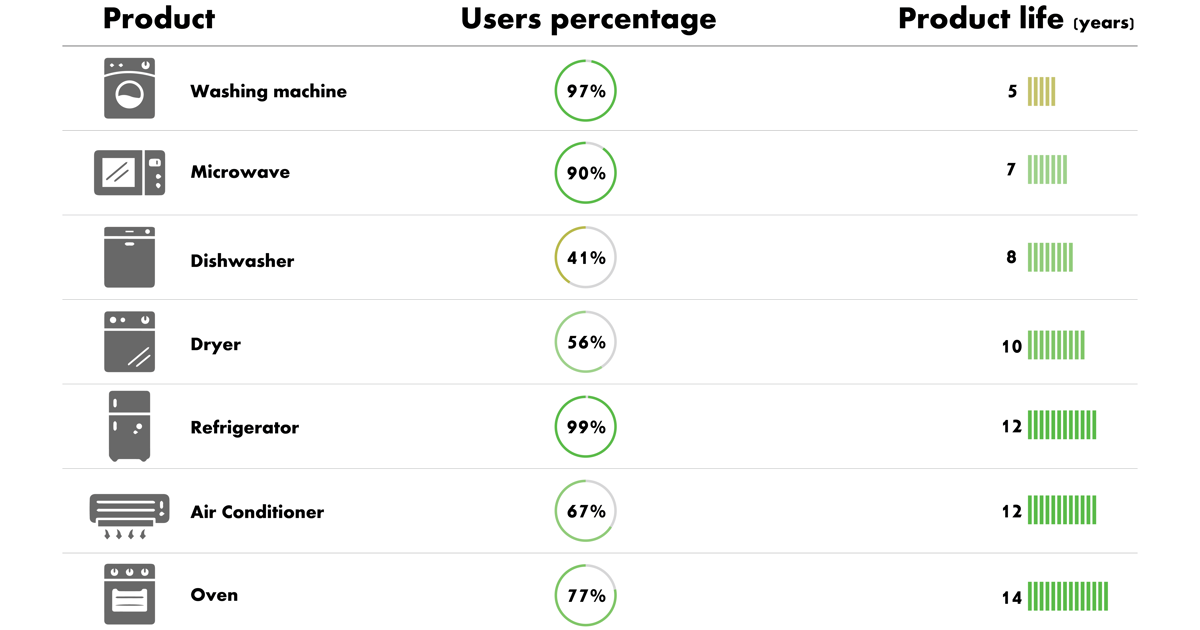Click the microwave icon
The height and width of the screenshot is (630, 1200).
(129, 173)
